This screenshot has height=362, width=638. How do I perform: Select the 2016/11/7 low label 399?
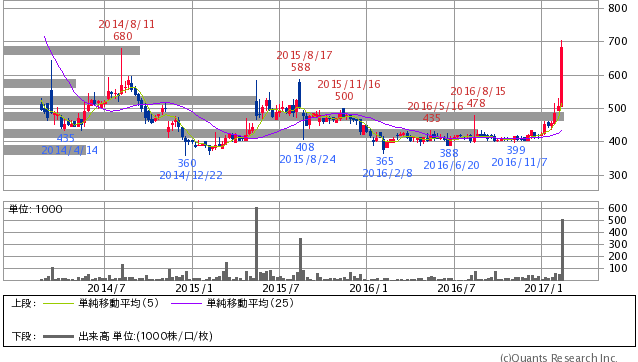tap(516, 150)
